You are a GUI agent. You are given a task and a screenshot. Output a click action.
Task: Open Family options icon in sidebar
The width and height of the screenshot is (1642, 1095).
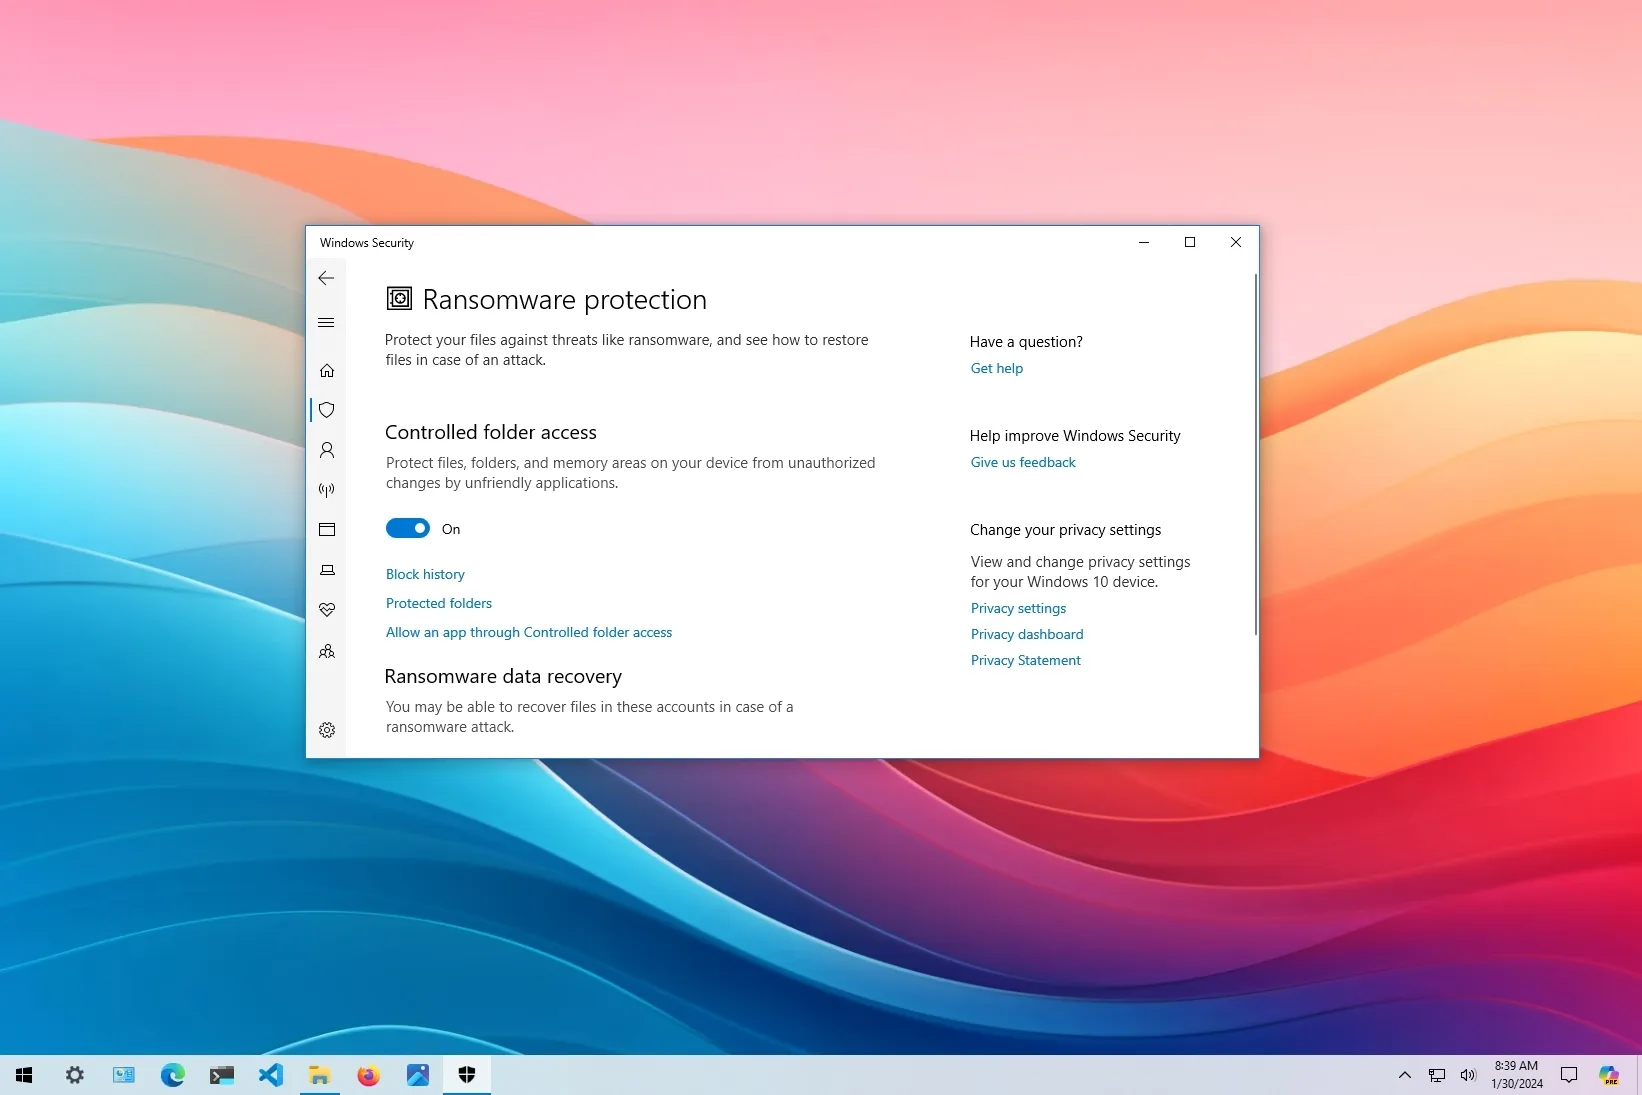pos(326,651)
